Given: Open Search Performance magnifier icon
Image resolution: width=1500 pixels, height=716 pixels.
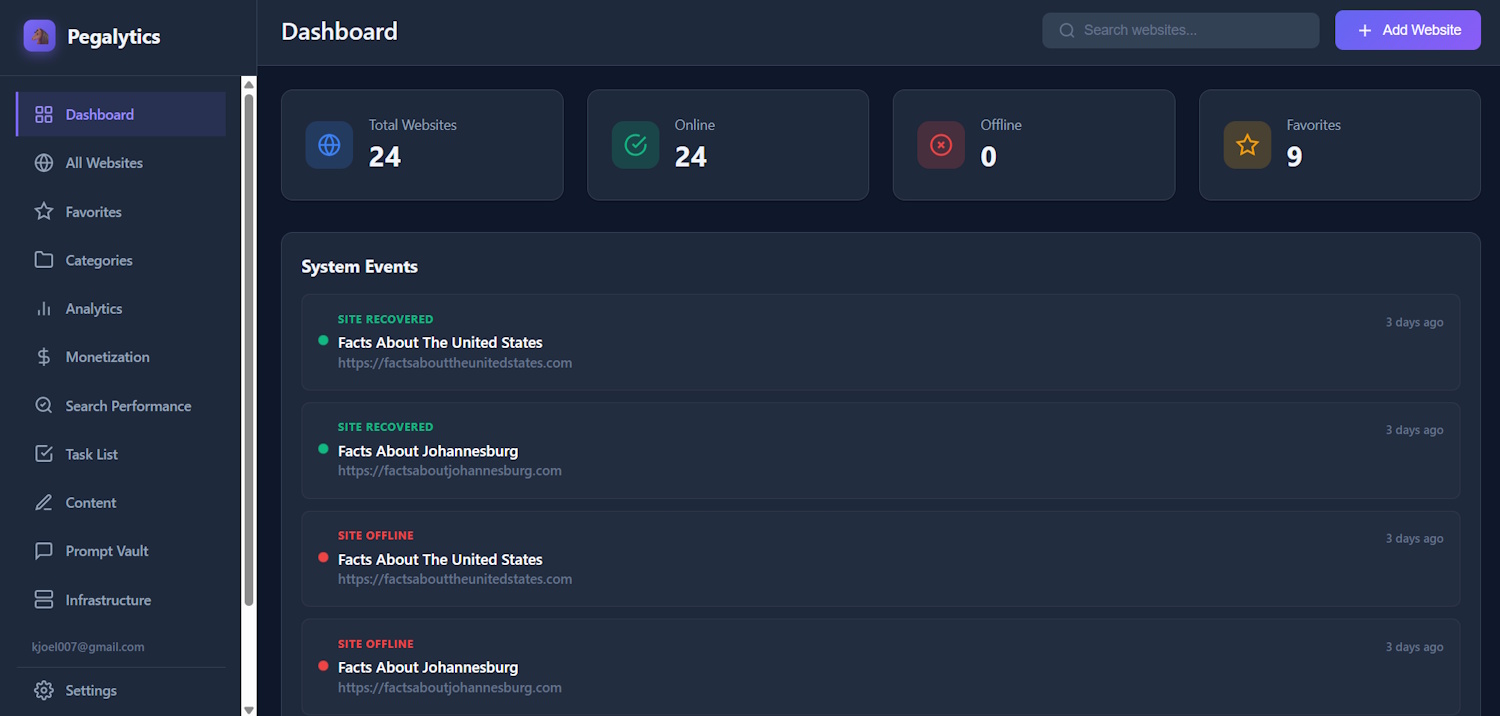Looking at the screenshot, I should (x=44, y=405).
